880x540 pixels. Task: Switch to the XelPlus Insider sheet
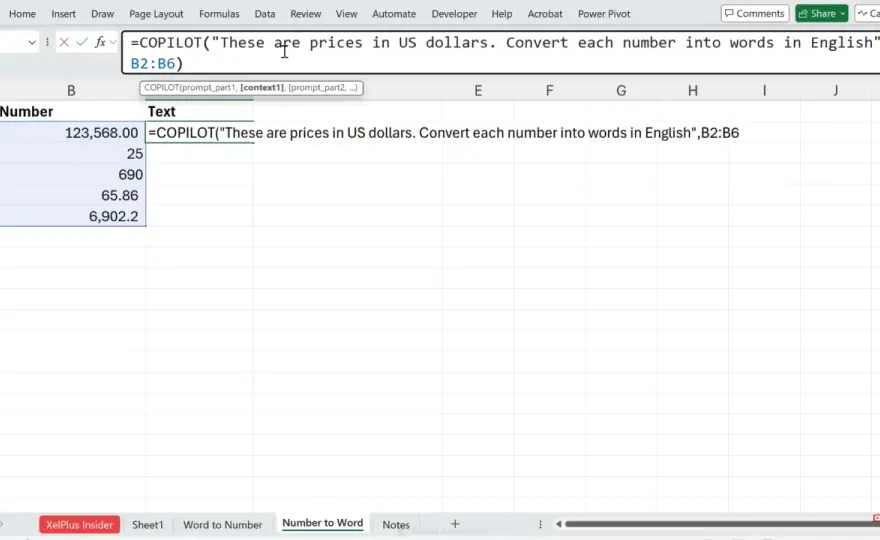[79, 524]
